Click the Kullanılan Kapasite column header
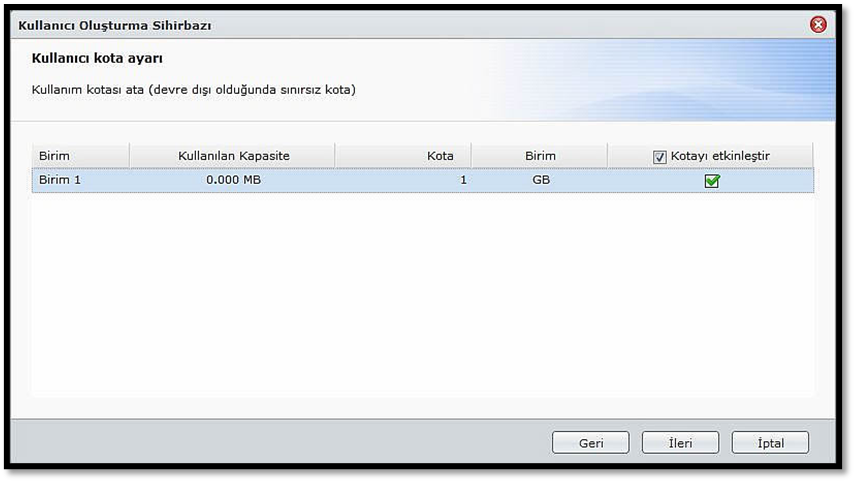This screenshot has width=855, height=482. [233, 156]
